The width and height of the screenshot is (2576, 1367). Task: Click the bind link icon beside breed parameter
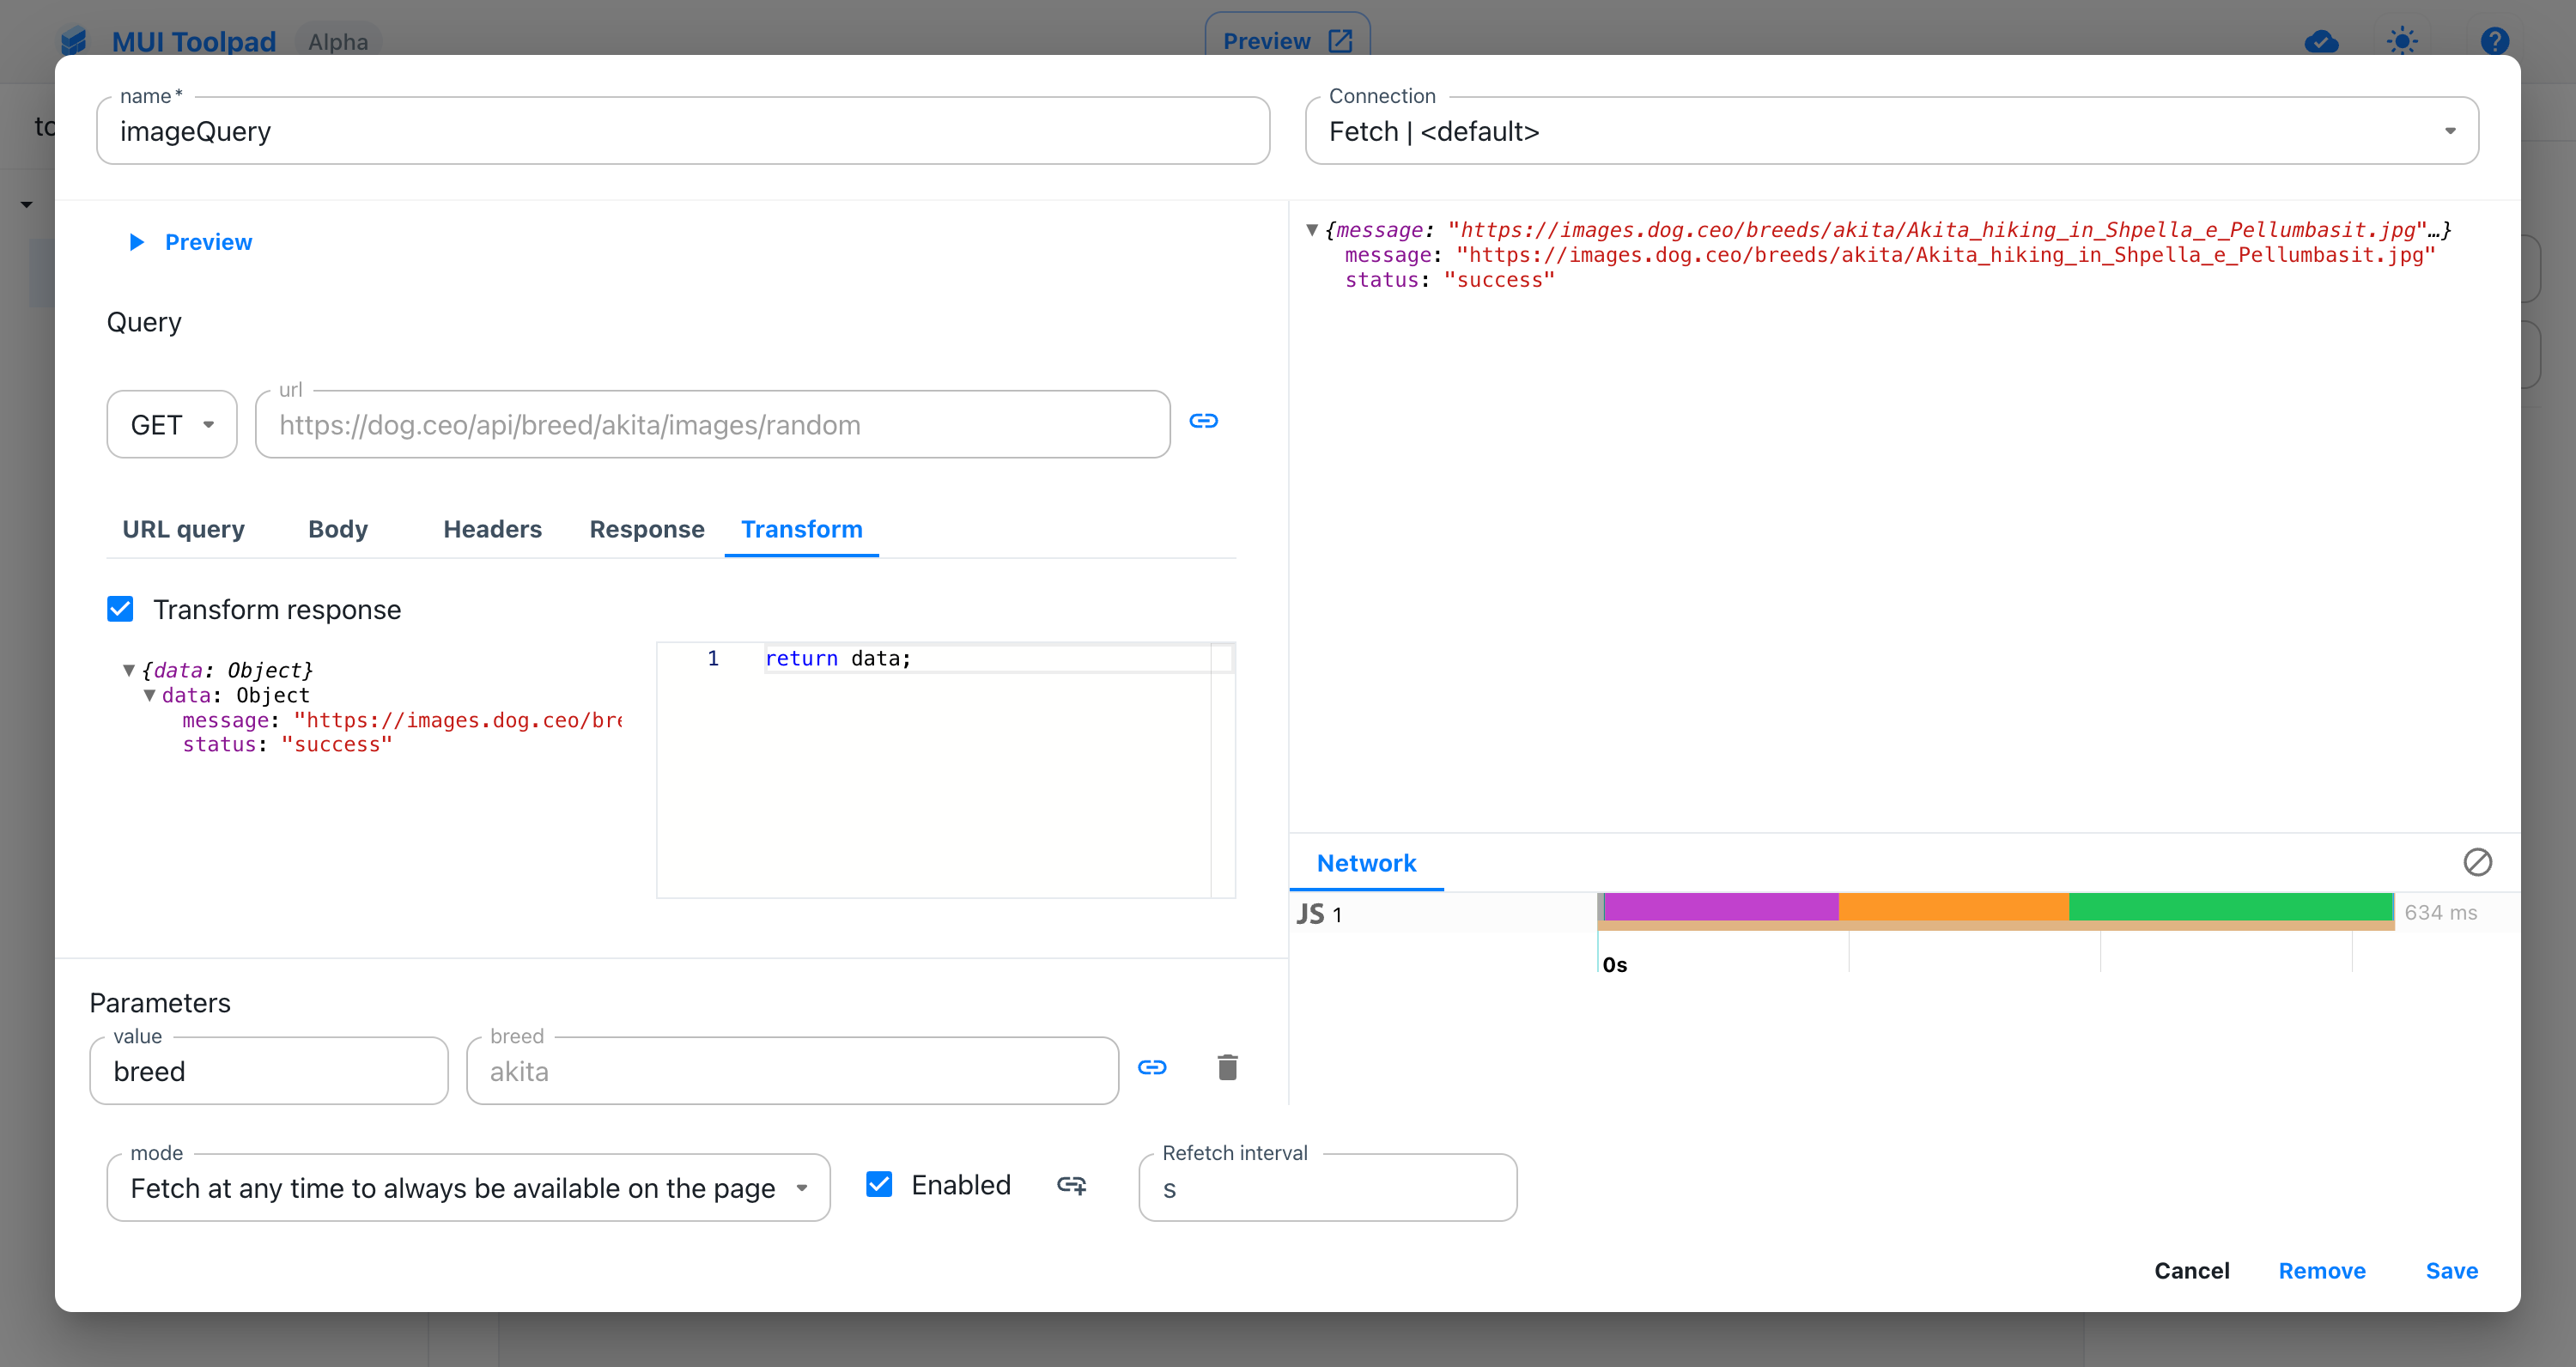[x=1152, y=1067]
